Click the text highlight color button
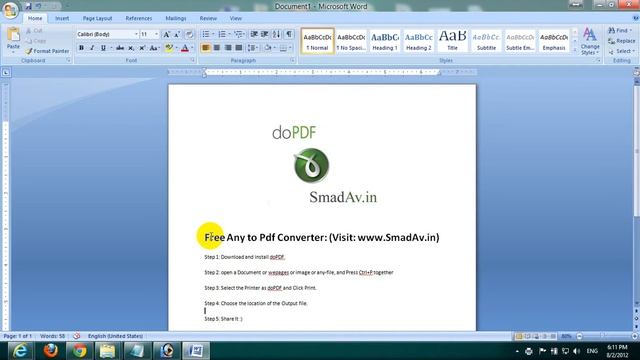Screen dimensions: 640x360 (169, 48)
